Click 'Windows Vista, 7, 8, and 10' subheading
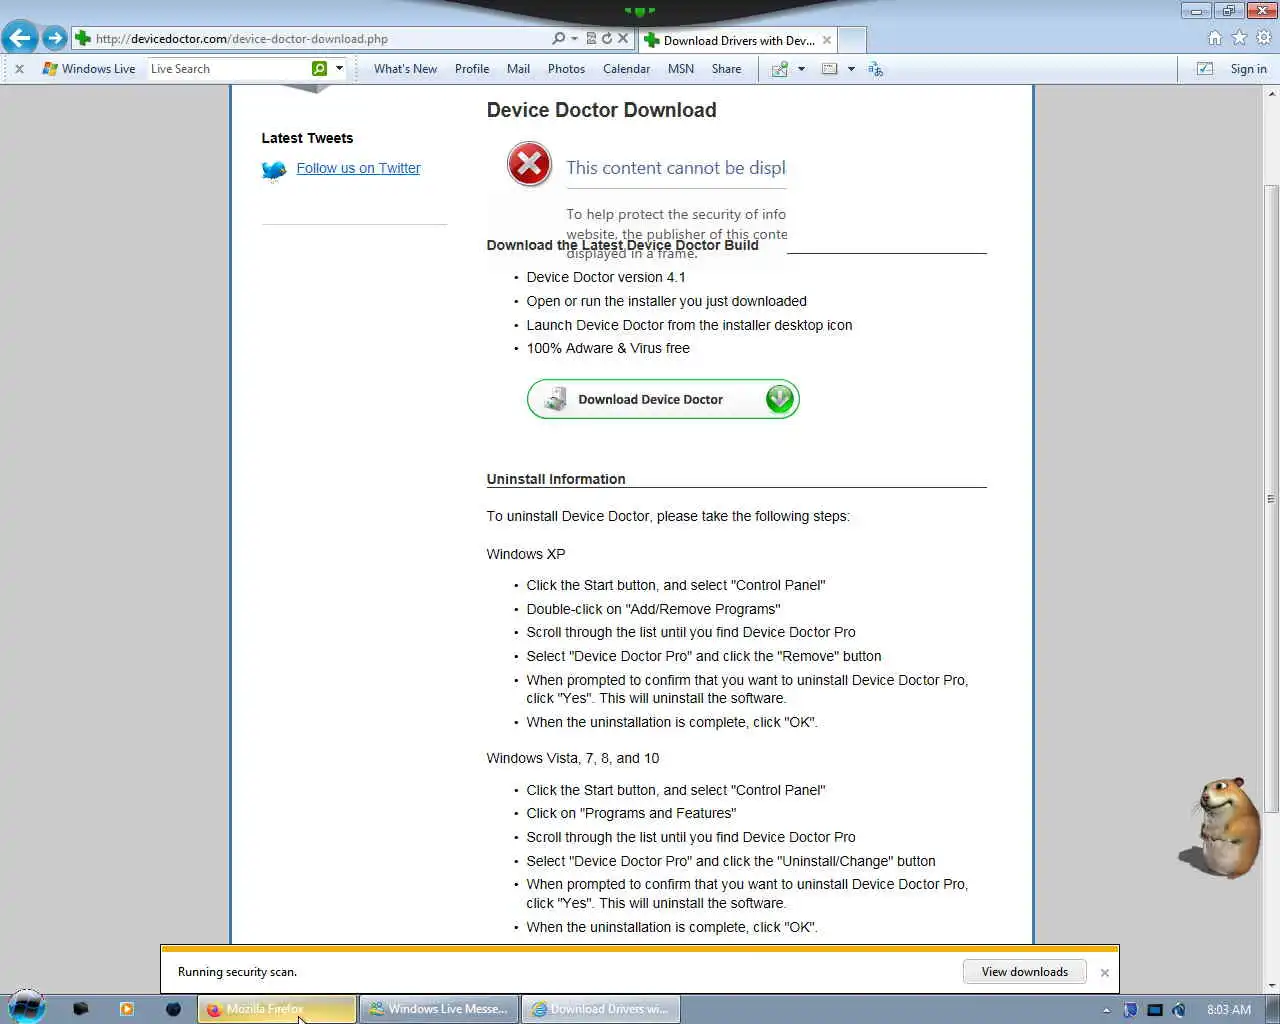This screenshot has width=1280, height=1024. click(573, 758)
